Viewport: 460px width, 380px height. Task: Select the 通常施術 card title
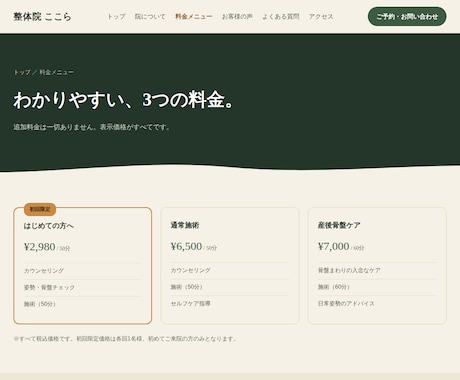[185, 225]
